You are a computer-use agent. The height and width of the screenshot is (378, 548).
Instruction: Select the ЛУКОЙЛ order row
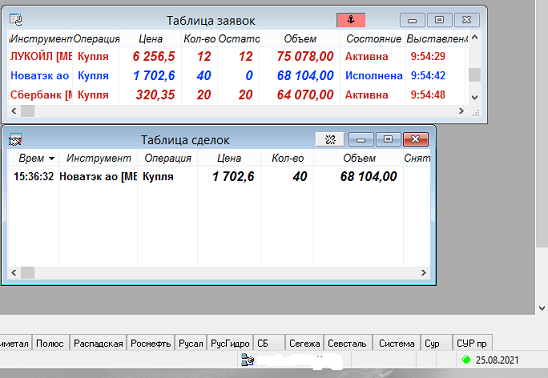pos(237,56)
